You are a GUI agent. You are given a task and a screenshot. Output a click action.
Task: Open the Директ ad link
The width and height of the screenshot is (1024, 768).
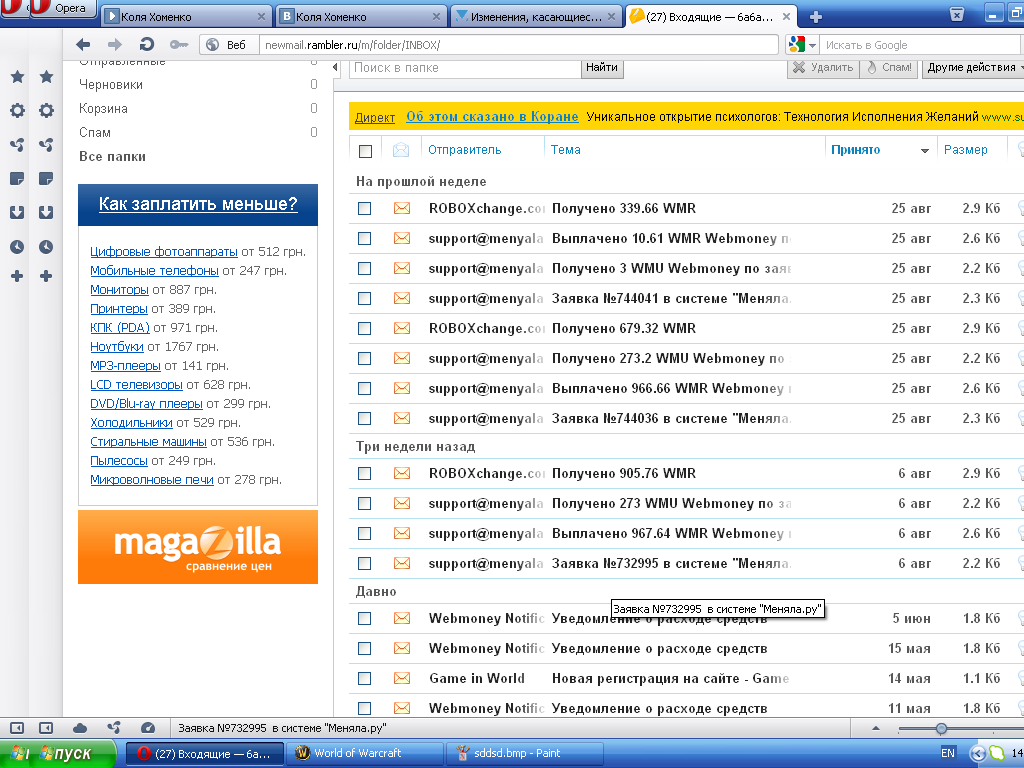point(375,118)
